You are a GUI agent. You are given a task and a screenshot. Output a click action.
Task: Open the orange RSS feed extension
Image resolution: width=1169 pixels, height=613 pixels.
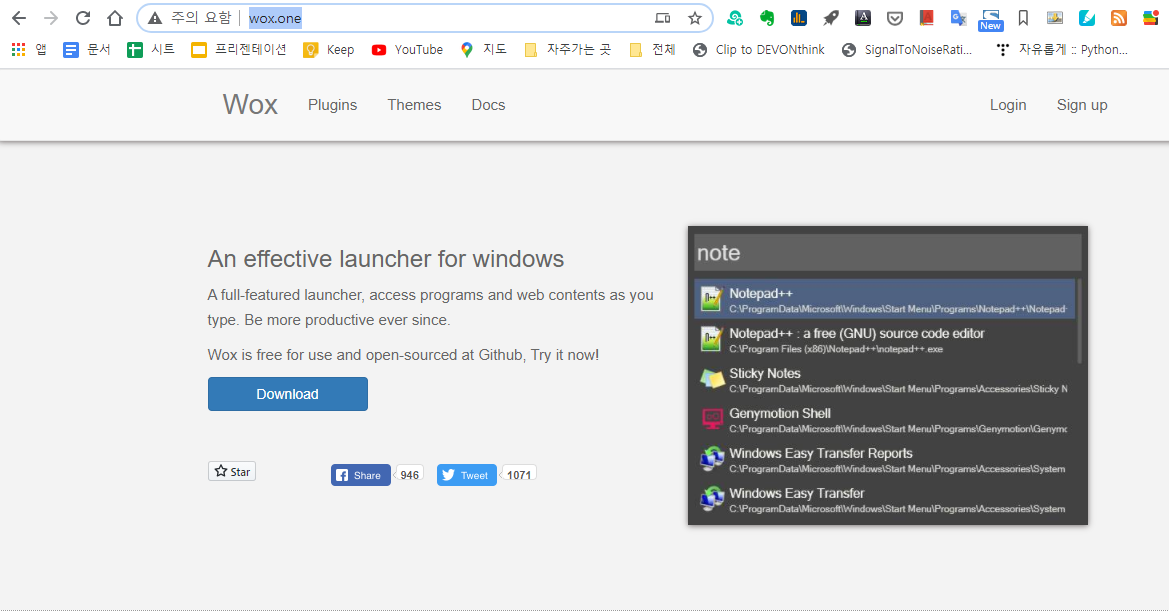point(1119,18)
